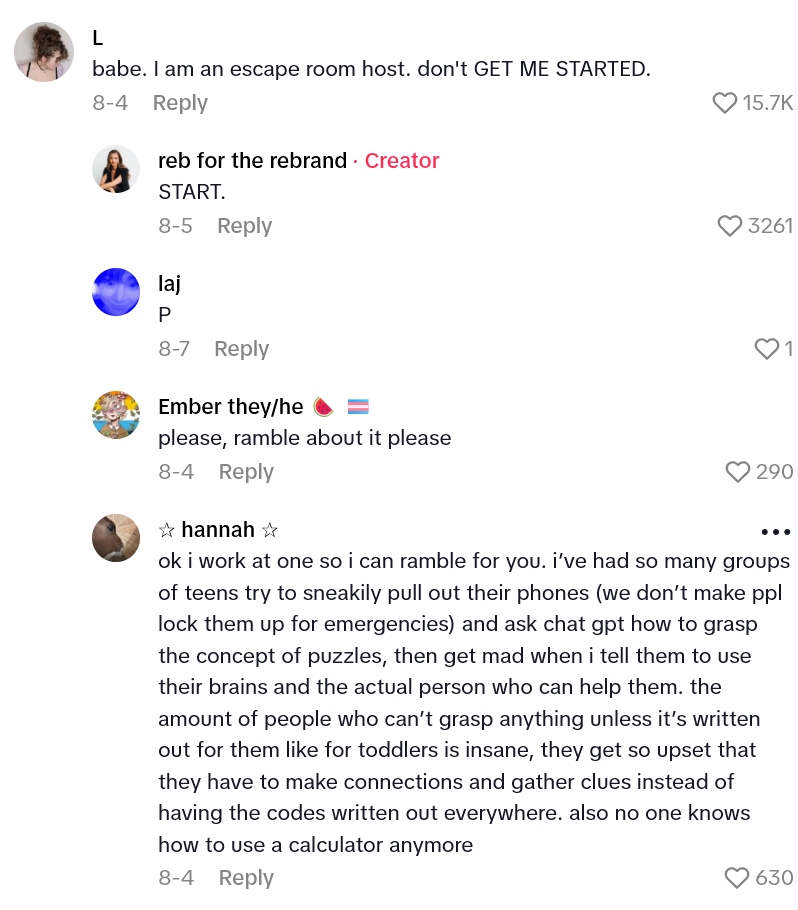Open the comment options ellipsis menu

point(776,531)
